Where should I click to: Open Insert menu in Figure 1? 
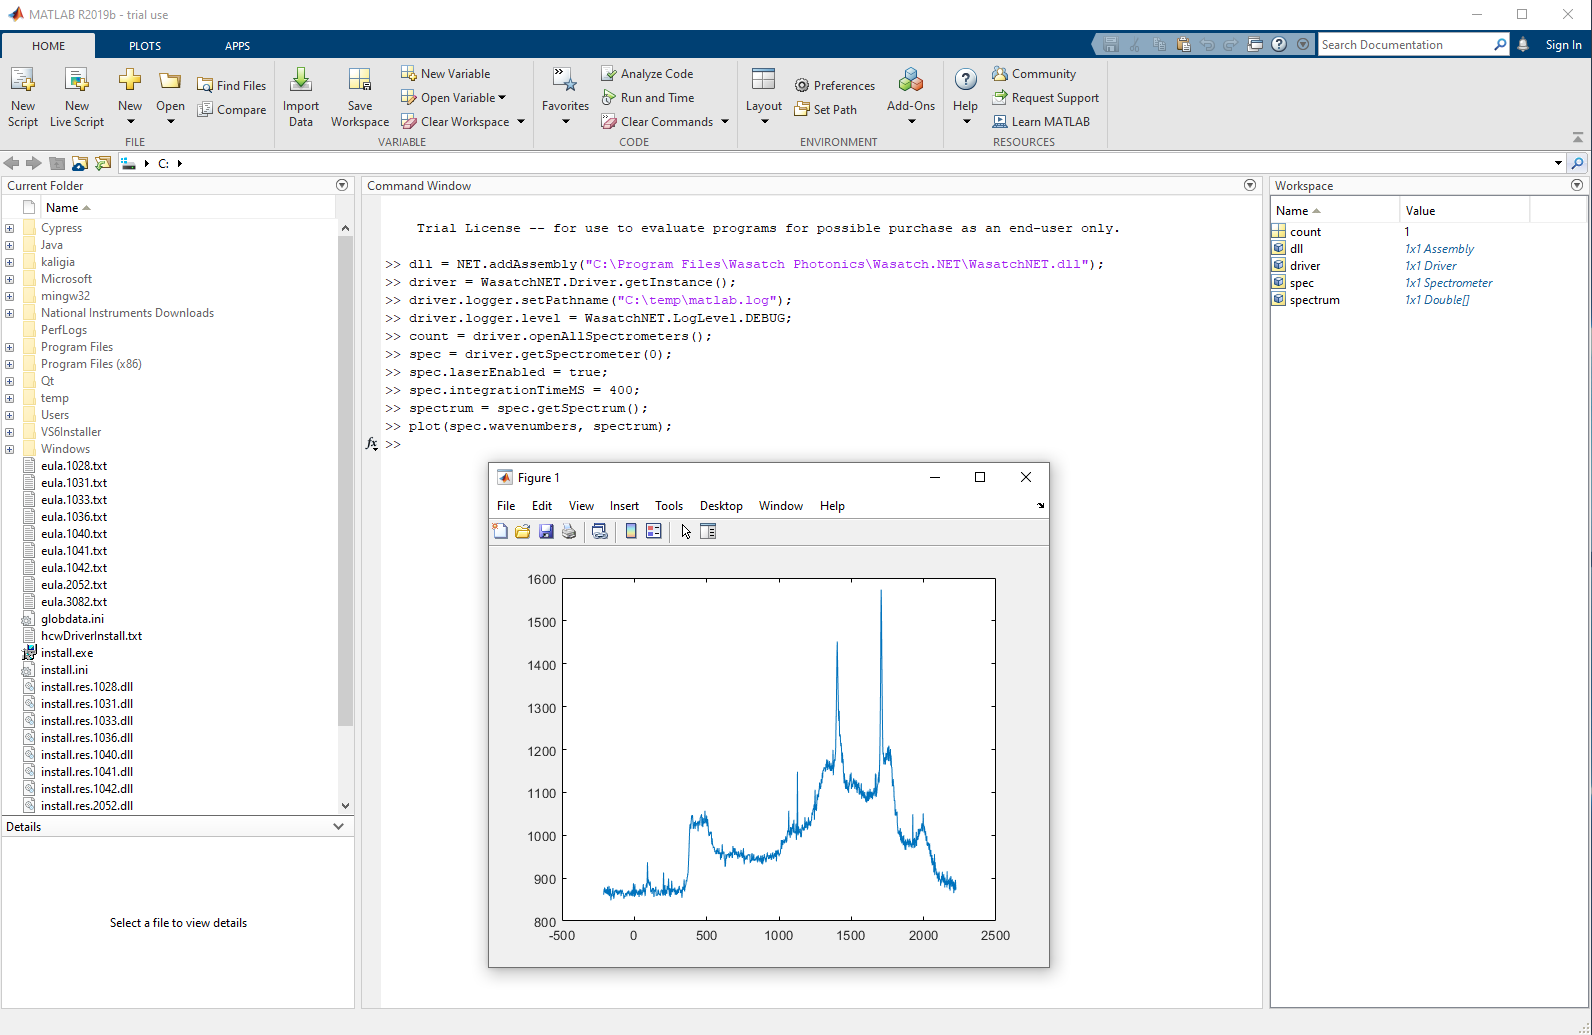[624, 506]
